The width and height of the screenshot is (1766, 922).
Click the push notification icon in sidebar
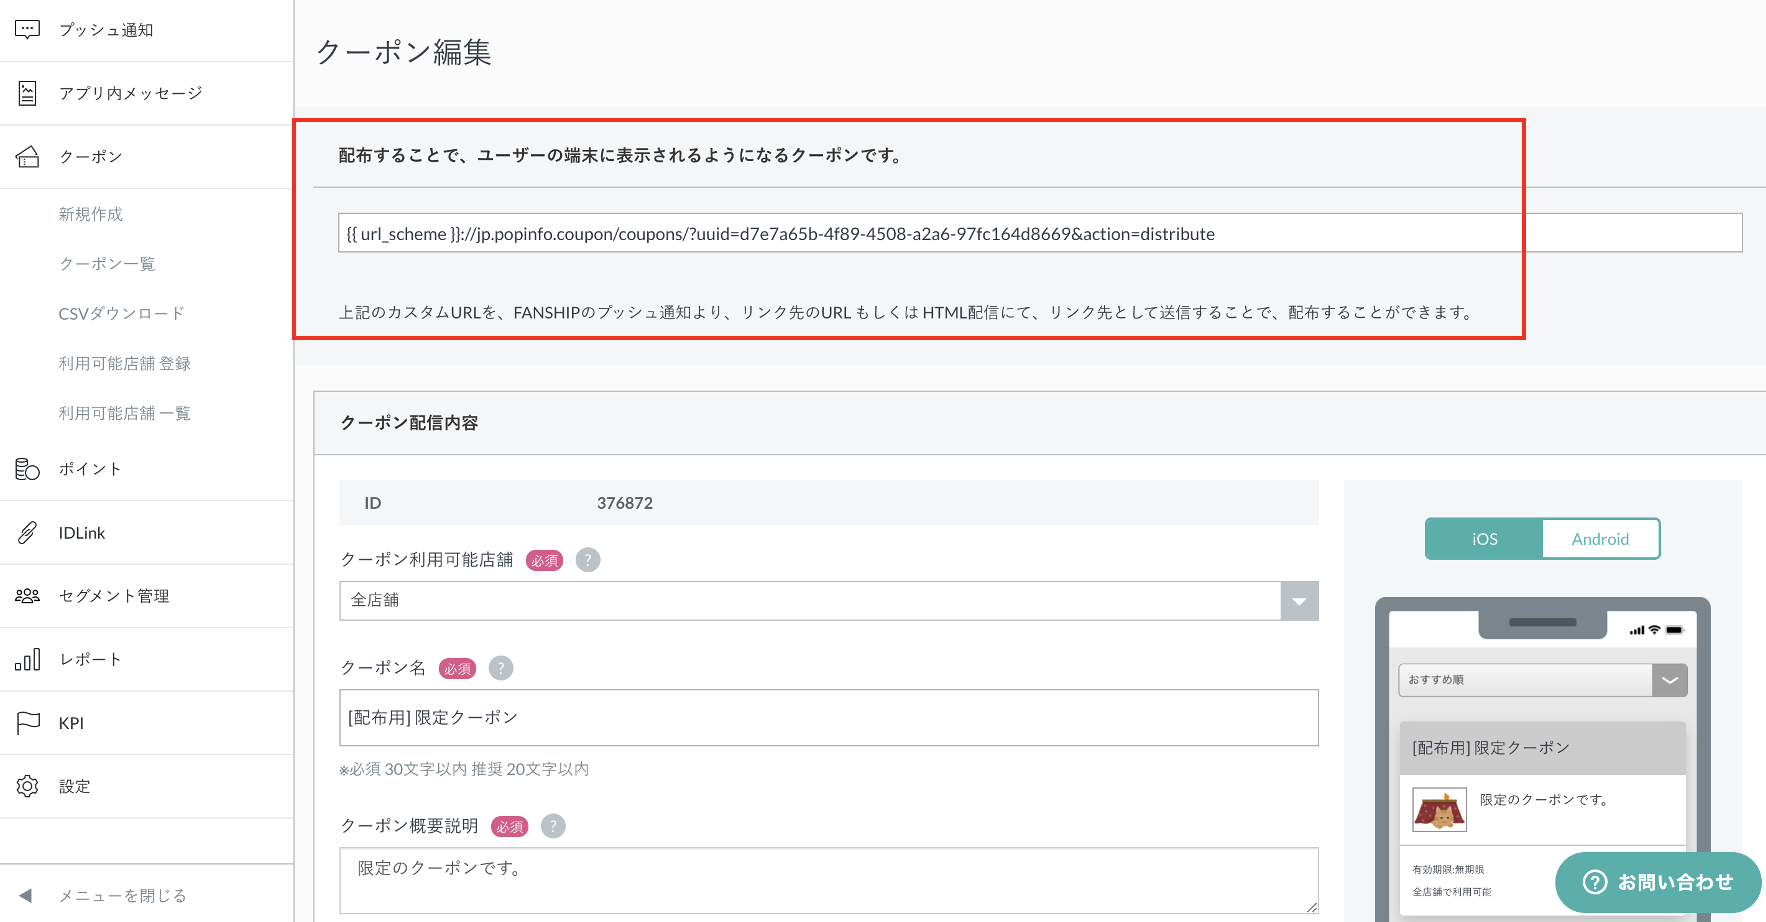tap(27, 30)
